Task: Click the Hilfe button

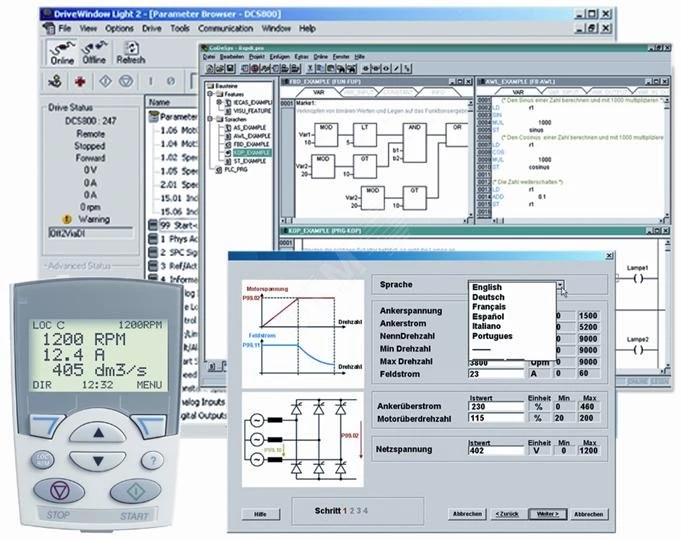Action: pos(261,514)
